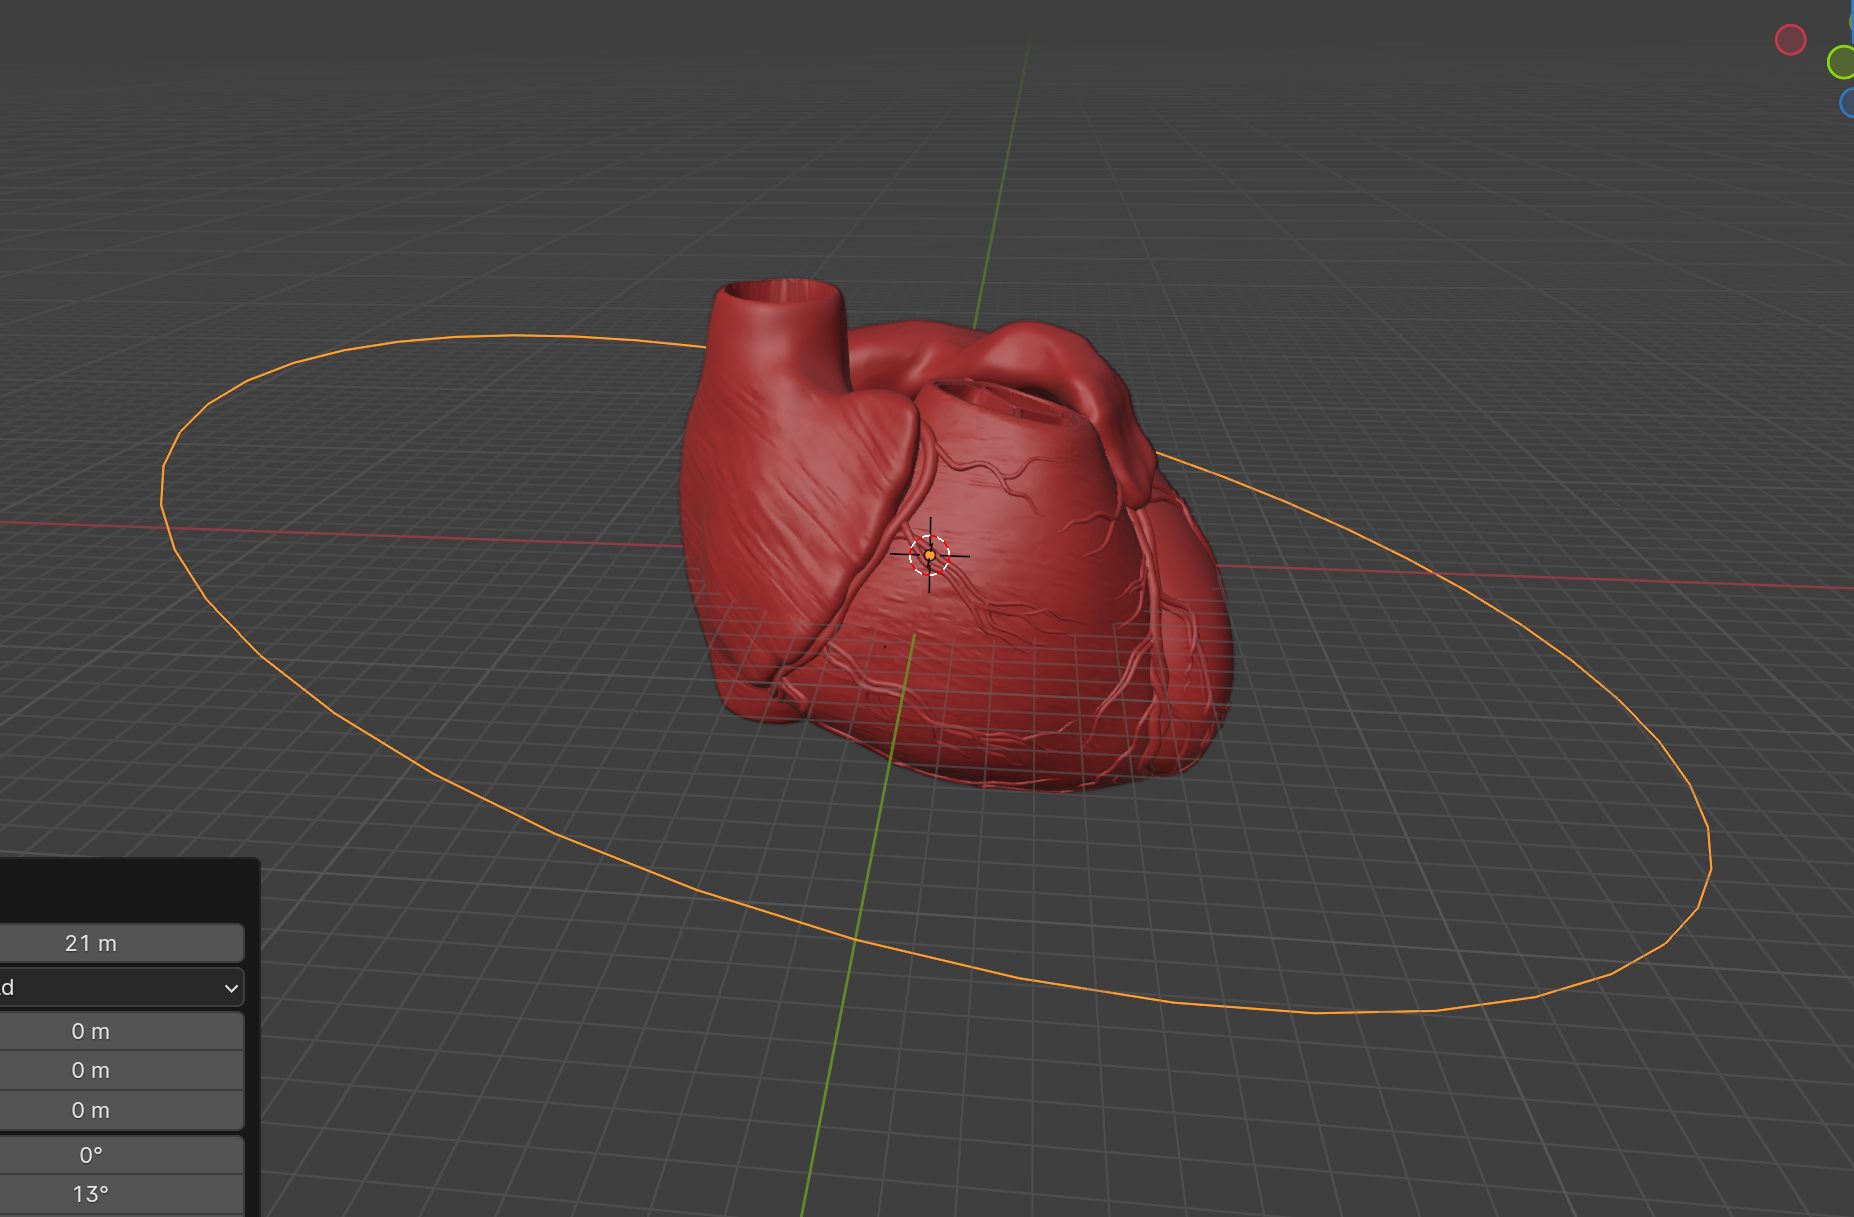Click the green Y-axis navigation gizmo circle

tap(1841, 62)
